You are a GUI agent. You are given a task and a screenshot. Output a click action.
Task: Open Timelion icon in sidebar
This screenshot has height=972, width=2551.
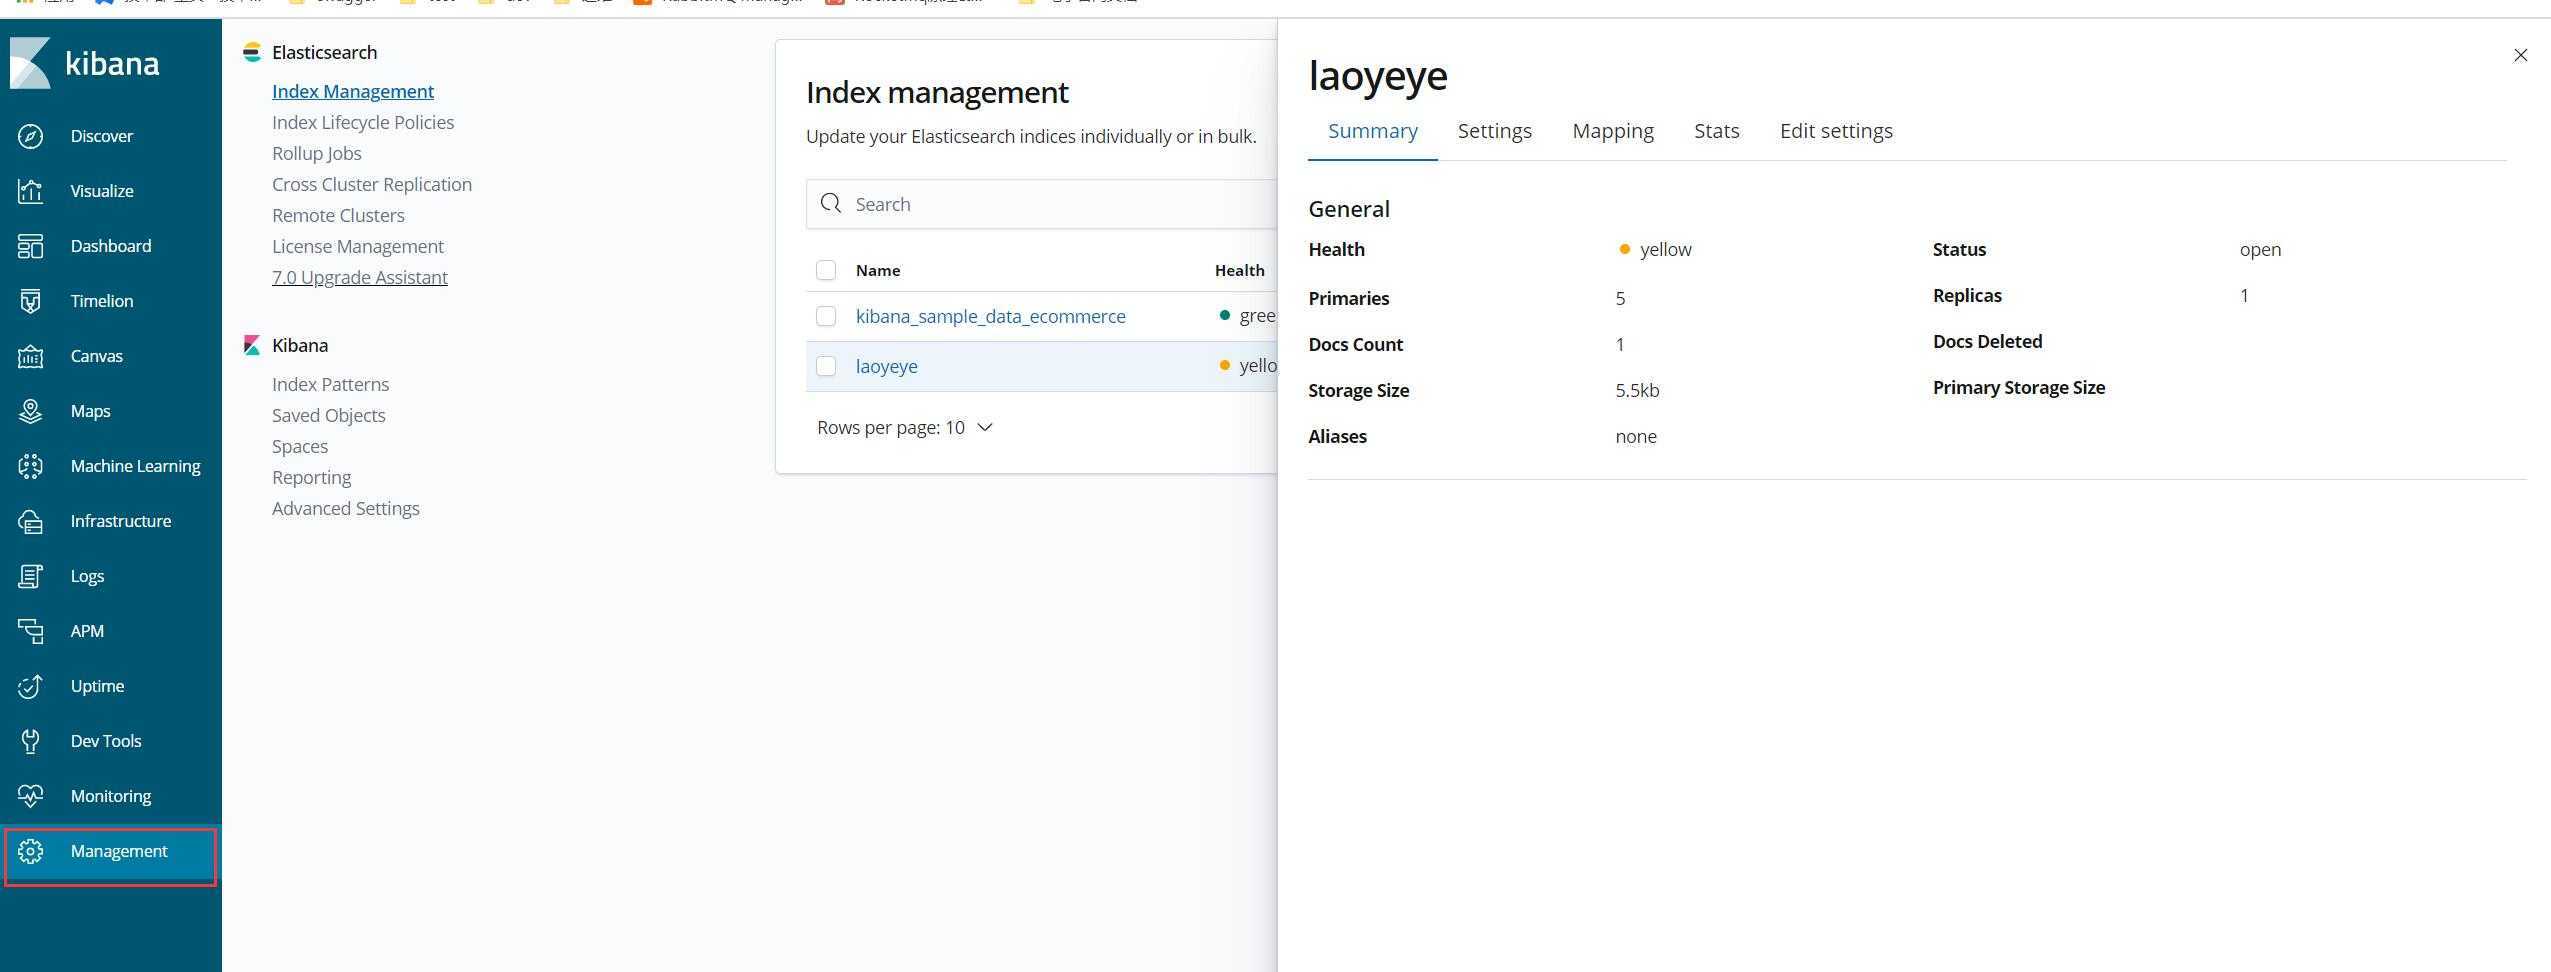tap(31, 301)
